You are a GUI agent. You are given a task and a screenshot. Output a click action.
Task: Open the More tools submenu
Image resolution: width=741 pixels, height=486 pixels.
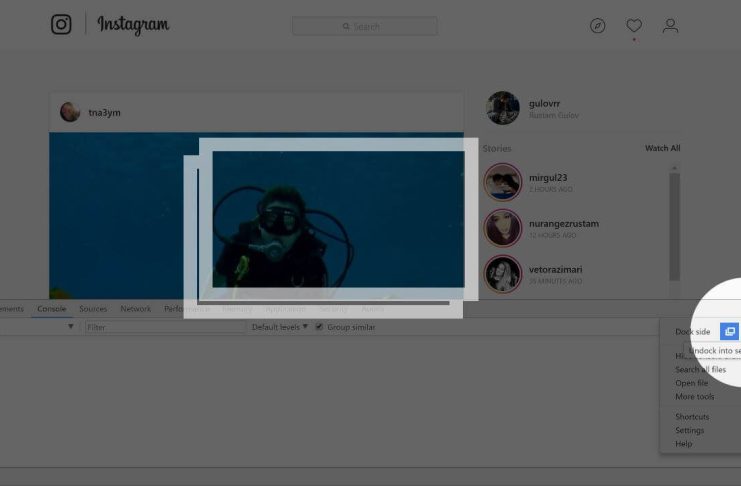click(x=695, y=397)
